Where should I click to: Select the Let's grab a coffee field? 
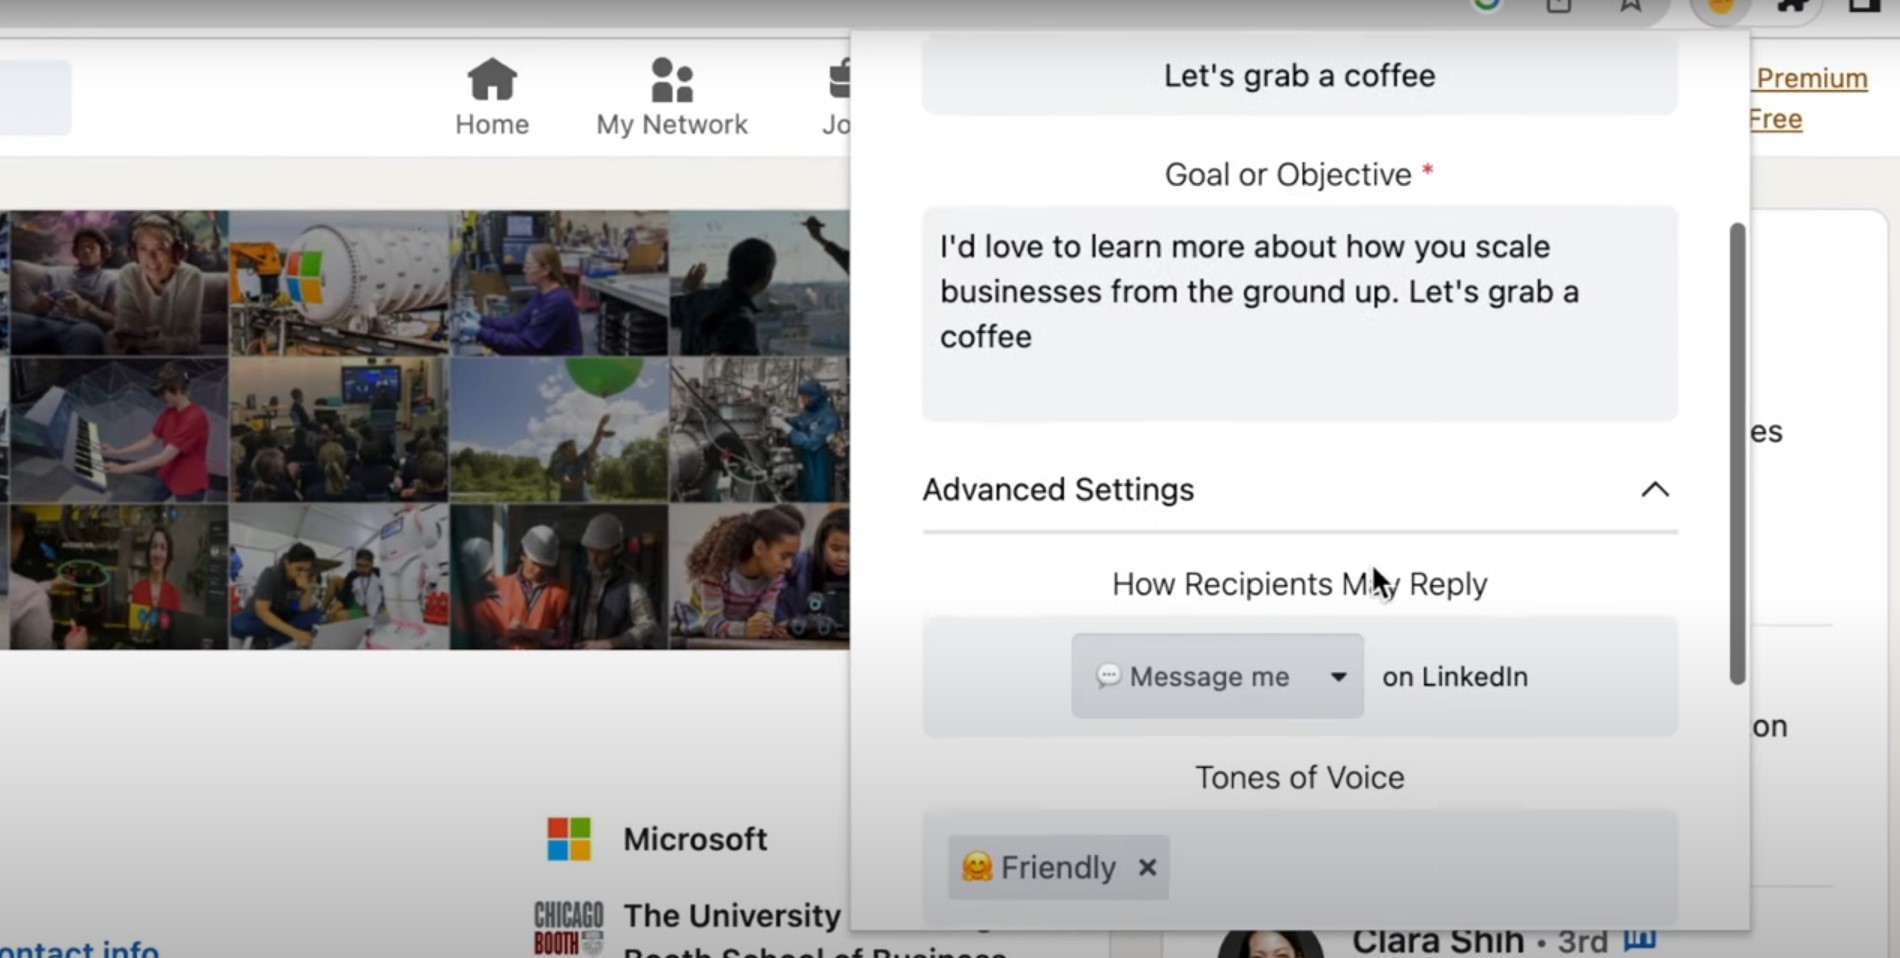coord(1299,76)
